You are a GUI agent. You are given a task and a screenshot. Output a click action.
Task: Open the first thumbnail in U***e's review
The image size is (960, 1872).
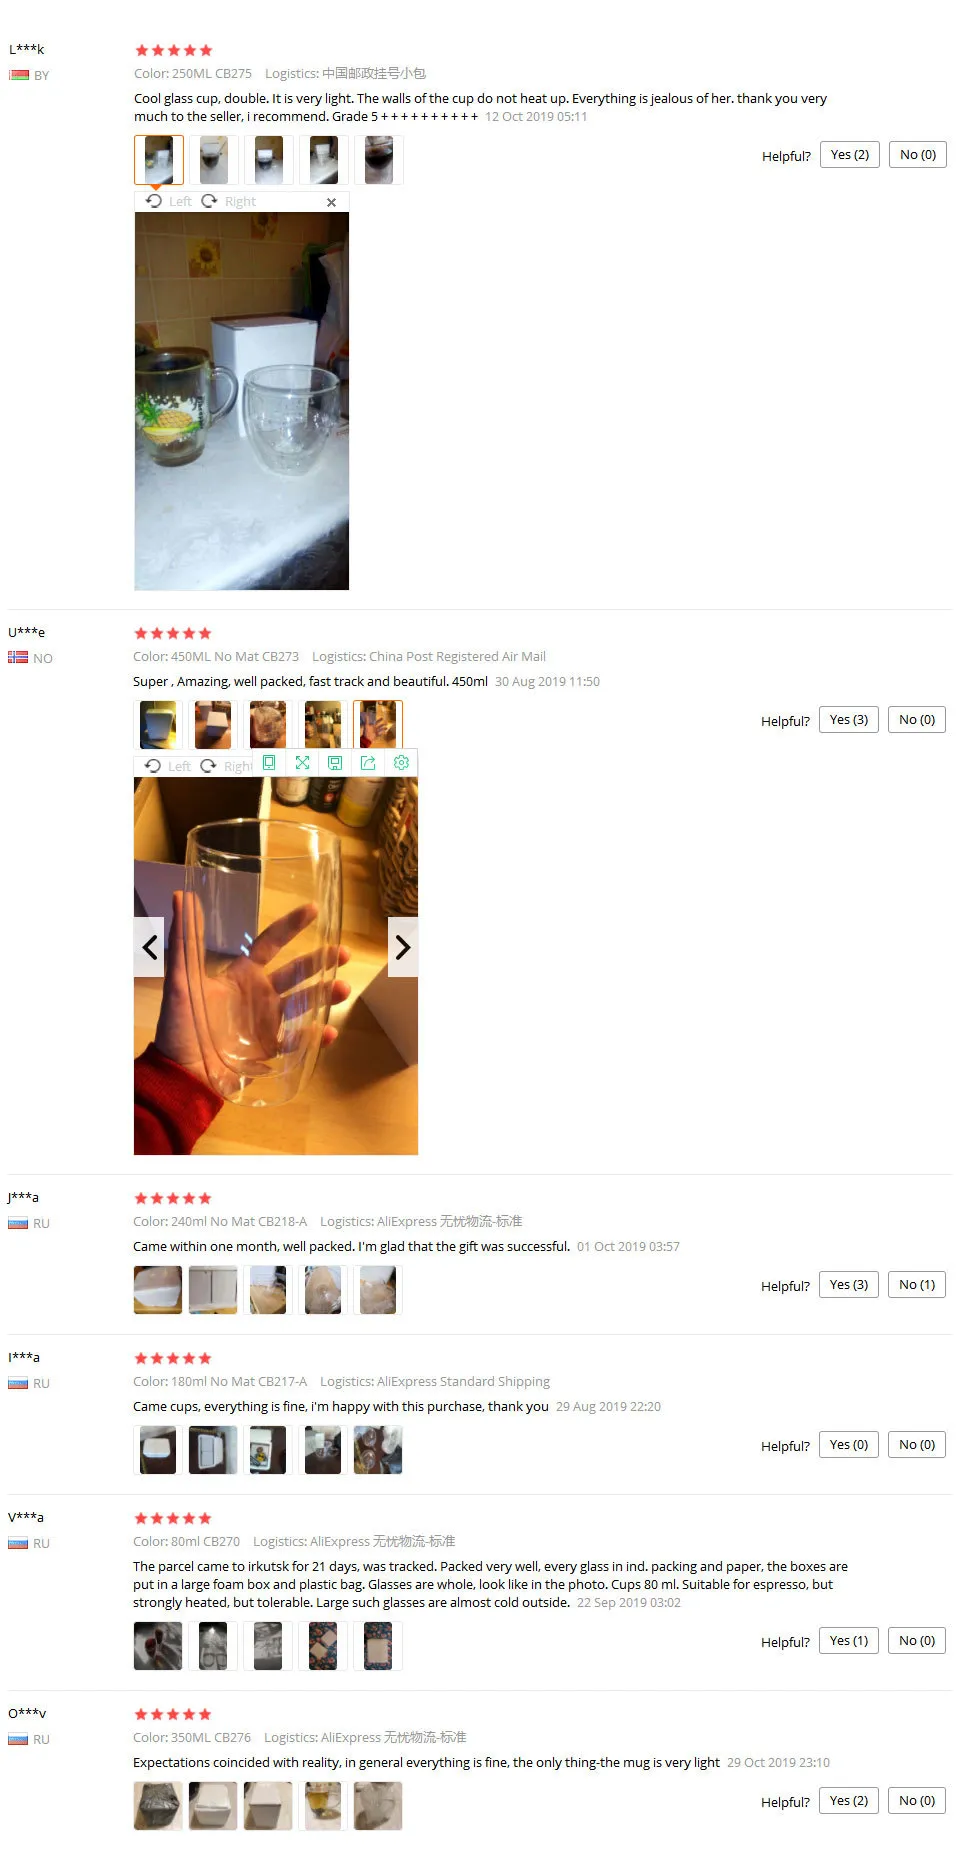[x=158, y=725]
